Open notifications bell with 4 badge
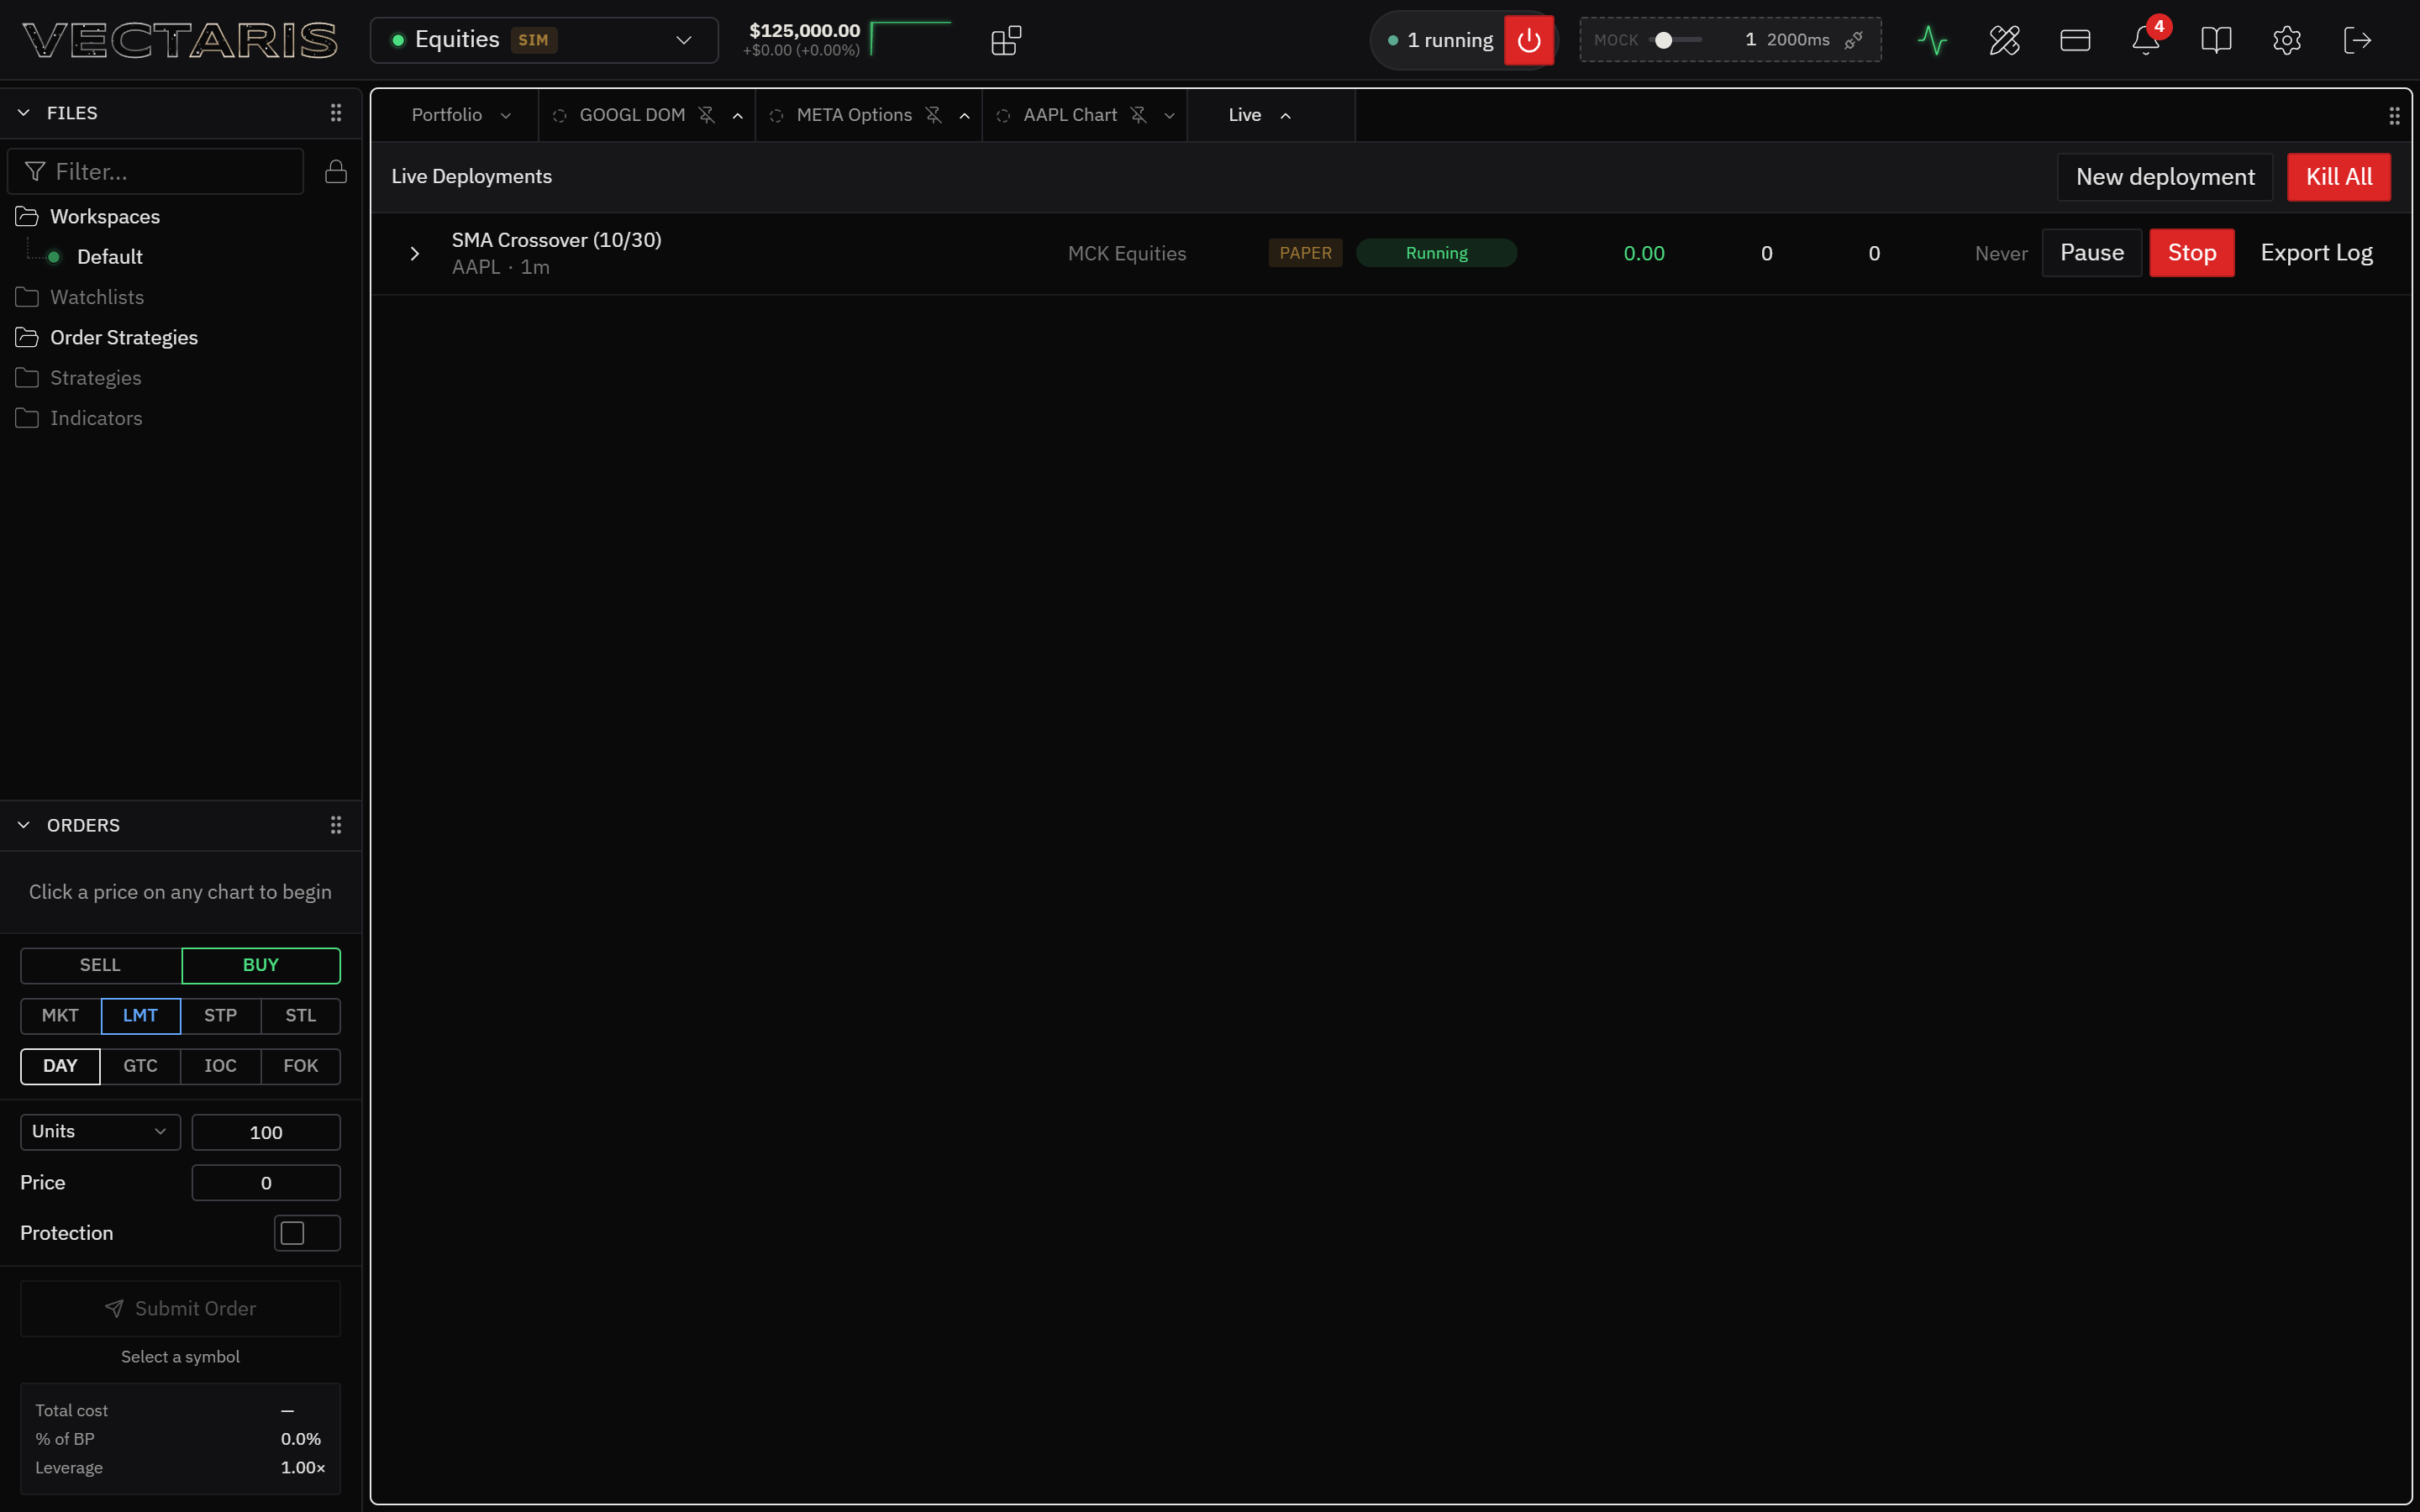The width and height of the screenshot is (2420, 1512). (2146, 40)
